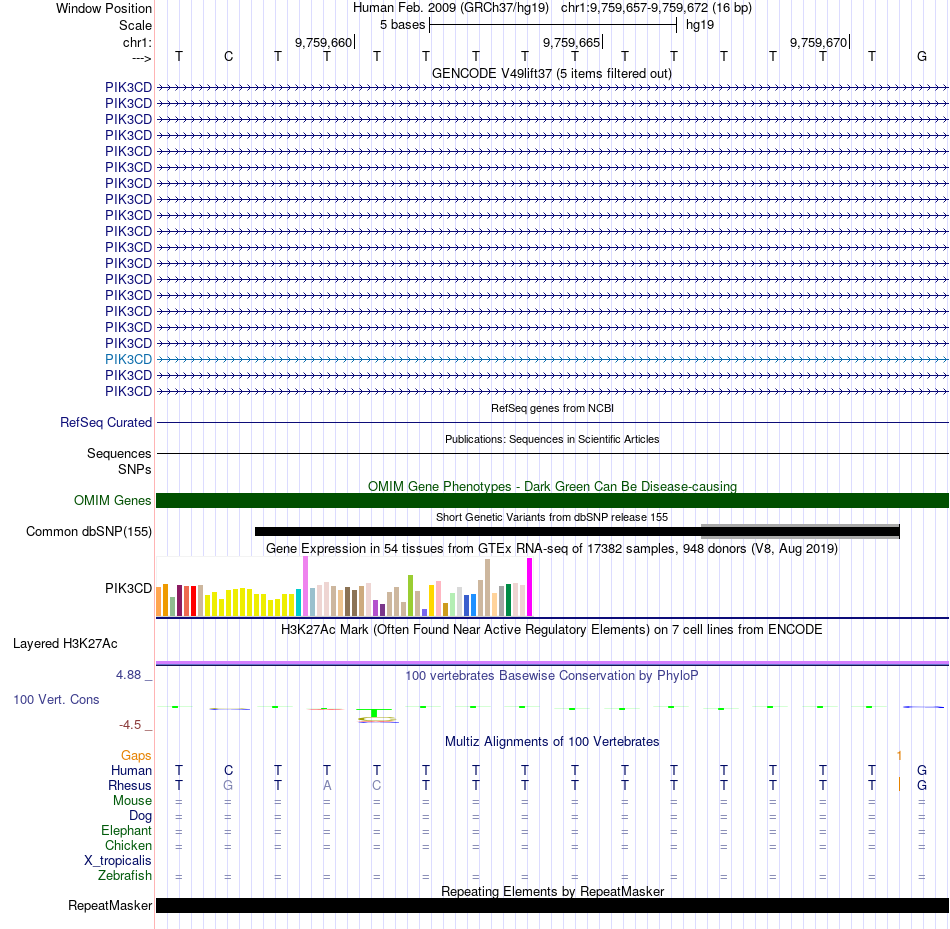Click the PhyloP sequence logo peak

[376, 715]
